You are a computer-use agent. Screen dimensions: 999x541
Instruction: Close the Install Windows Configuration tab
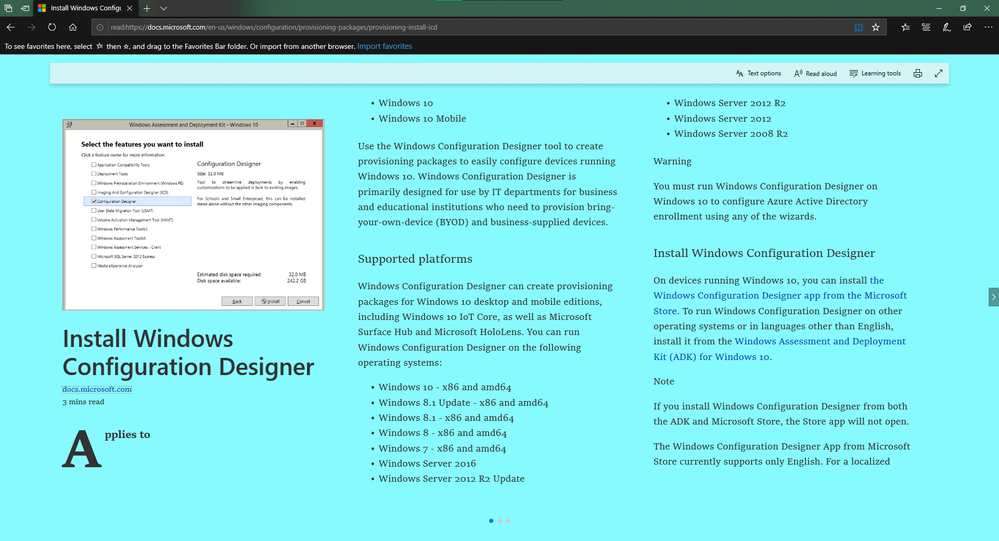129,8
